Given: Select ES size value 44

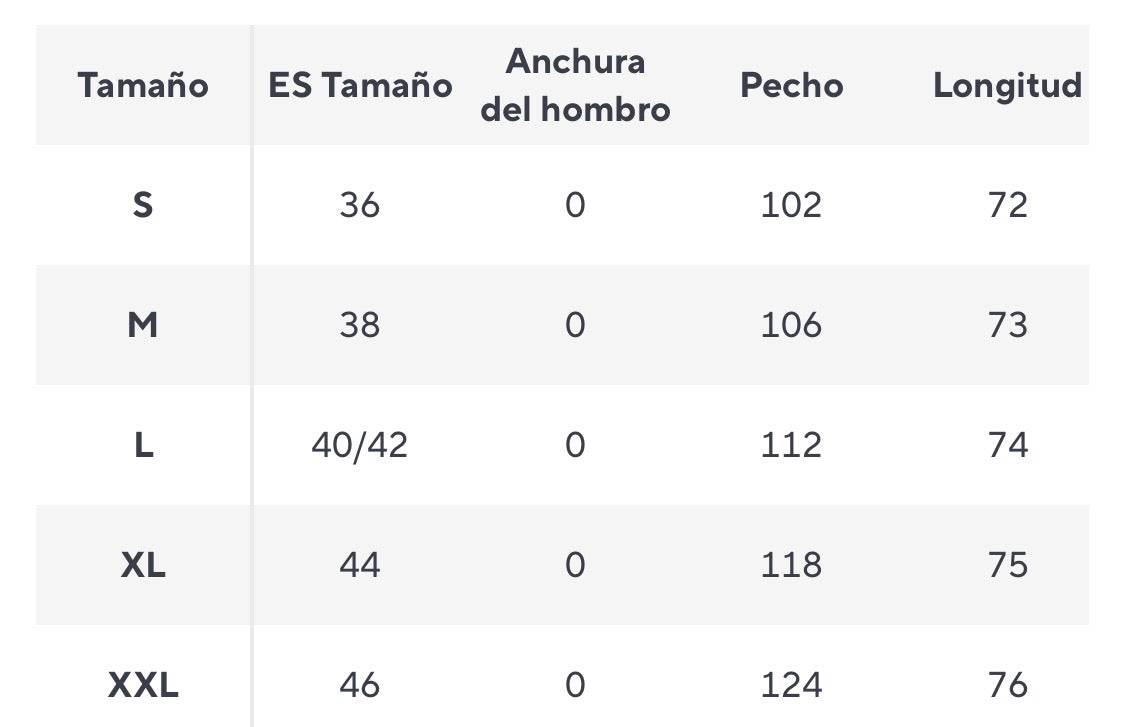Looking at the screenshot, I should (x=360, y=565).
